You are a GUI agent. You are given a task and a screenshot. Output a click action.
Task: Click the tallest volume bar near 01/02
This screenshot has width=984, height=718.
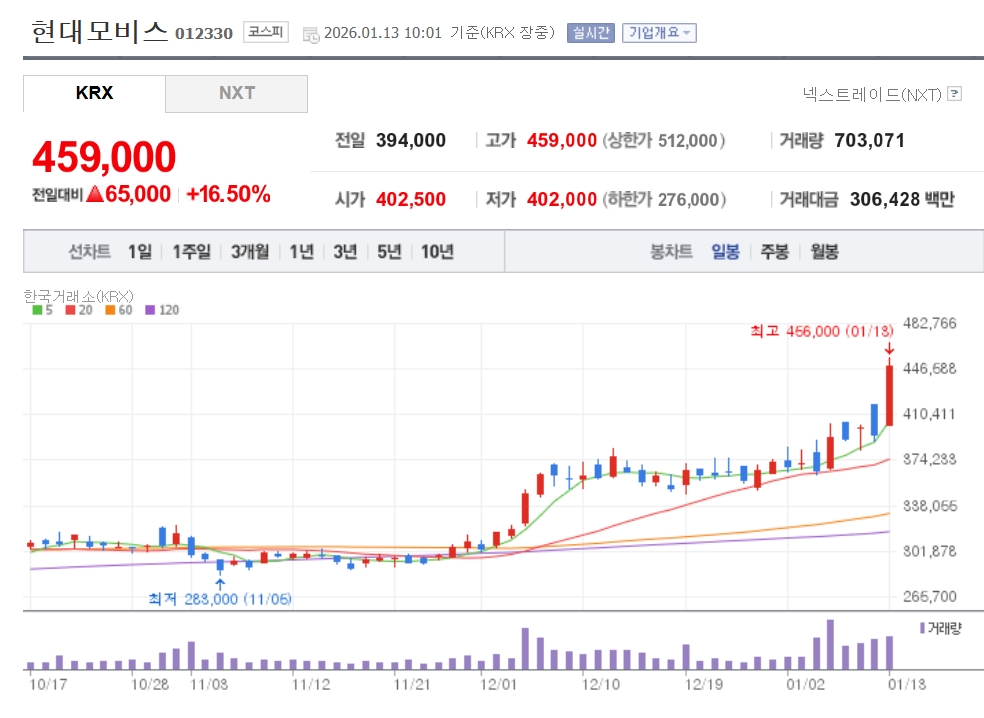tap(829, 645)
